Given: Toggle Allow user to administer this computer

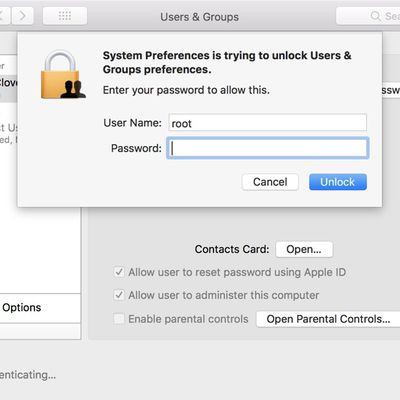Looking at the screenshot, I should point(119,295).
